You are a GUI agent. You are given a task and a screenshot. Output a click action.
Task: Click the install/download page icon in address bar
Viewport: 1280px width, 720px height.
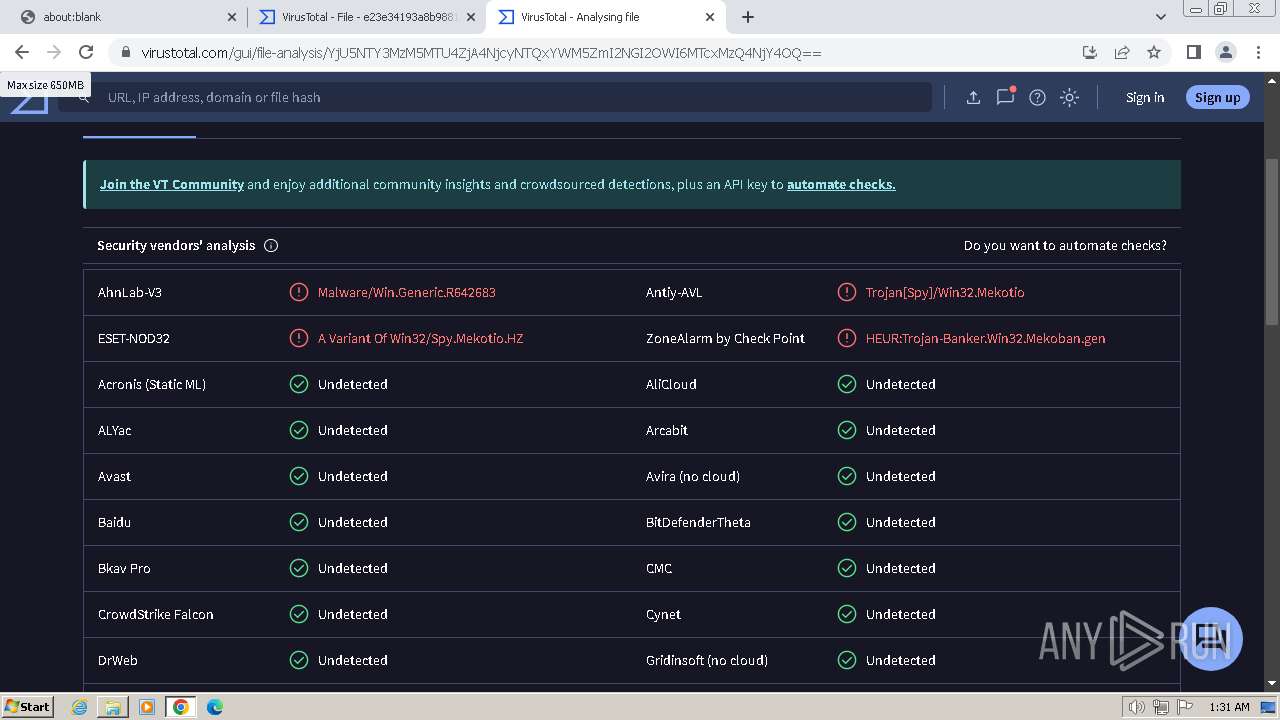[1090, 52]
